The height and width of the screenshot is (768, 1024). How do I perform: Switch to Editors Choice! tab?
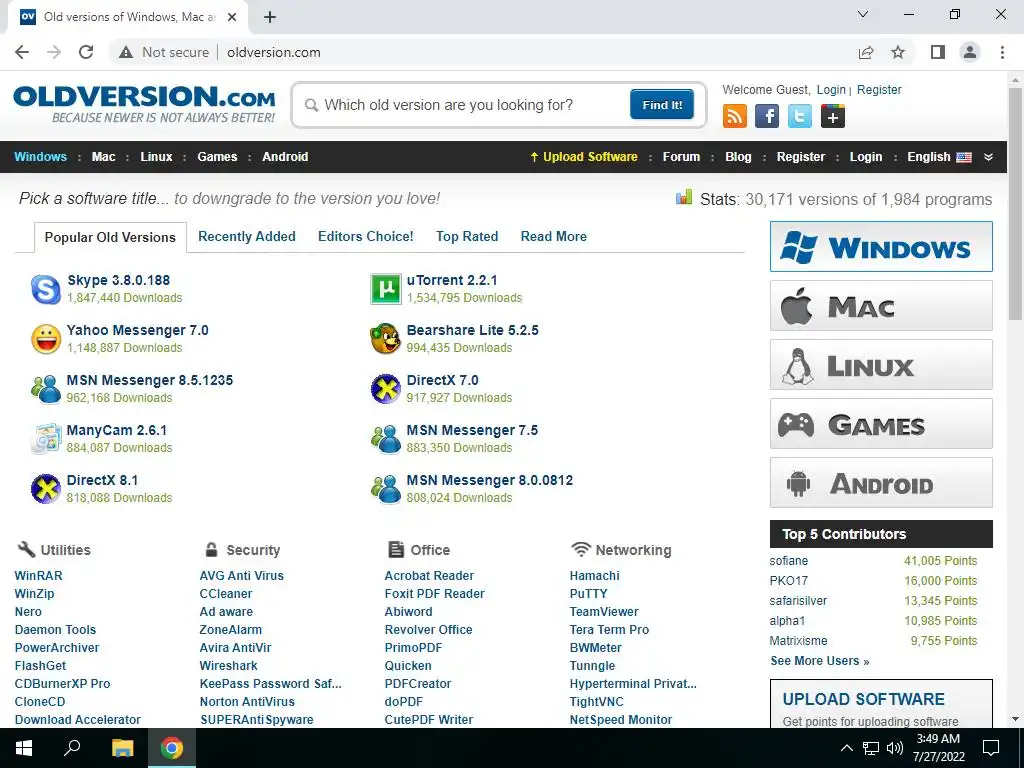366,236
